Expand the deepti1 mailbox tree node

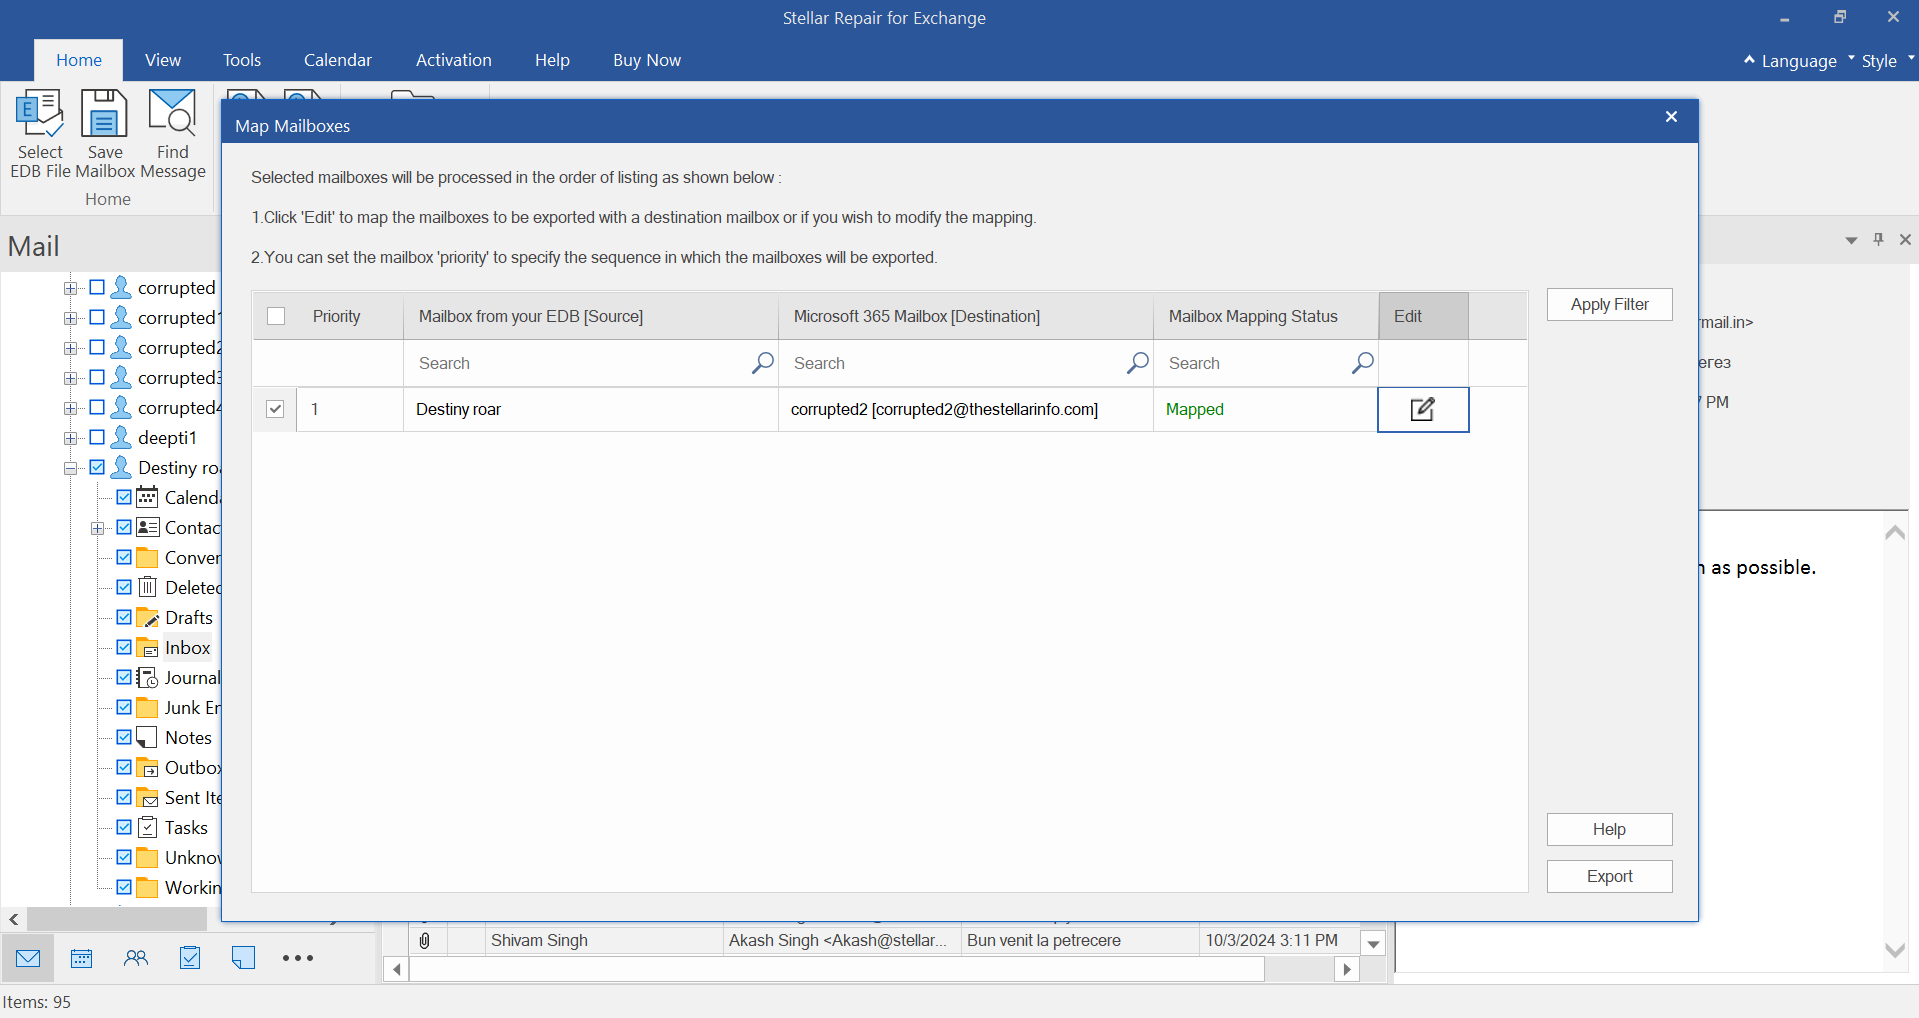pyautogui.click(x=70, y=438)
